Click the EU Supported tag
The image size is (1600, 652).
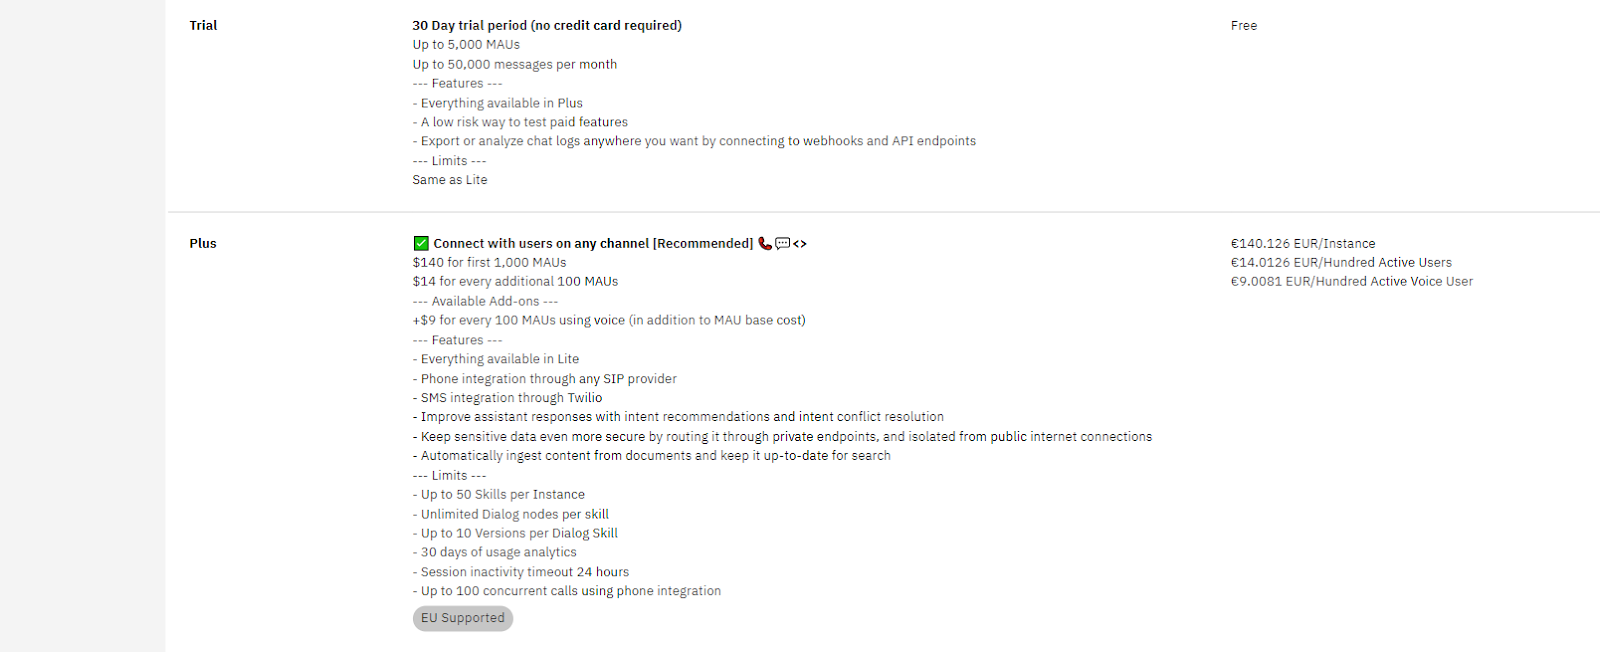[462, 618]
